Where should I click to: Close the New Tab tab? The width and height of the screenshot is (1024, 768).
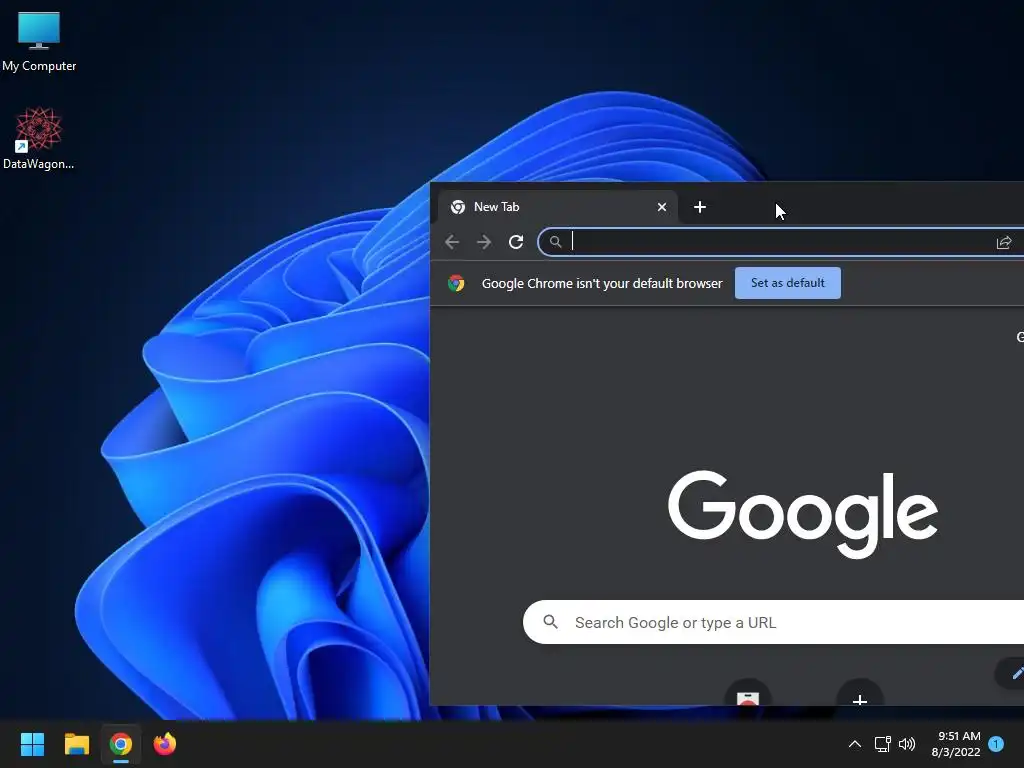[662, 207]
